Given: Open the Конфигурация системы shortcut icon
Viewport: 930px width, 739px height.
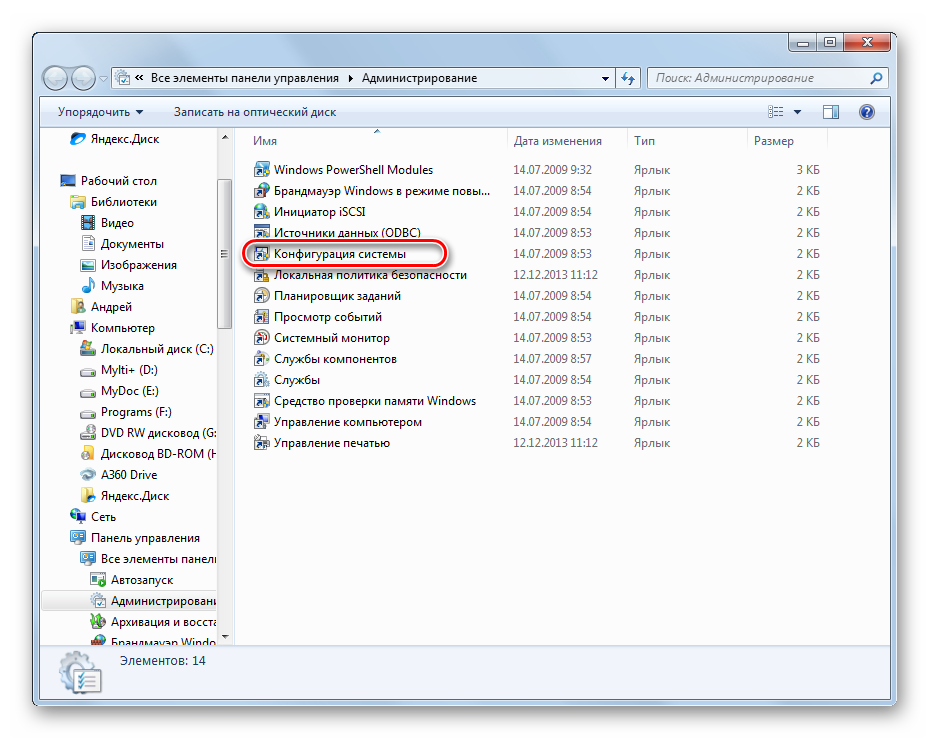Looking at the screenshot, I should [x=262, y=254].
